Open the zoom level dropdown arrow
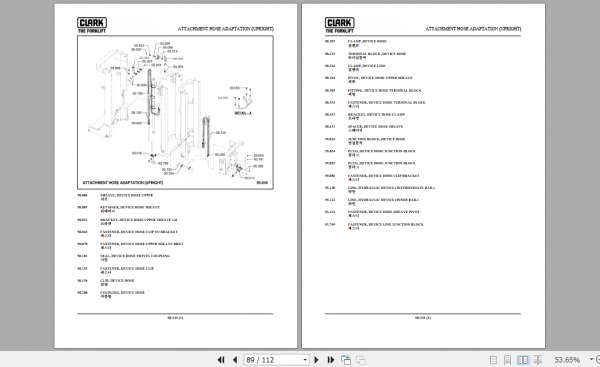Image resolution: width=600 pixels, height=367 pixels. (x=591, y=359)
